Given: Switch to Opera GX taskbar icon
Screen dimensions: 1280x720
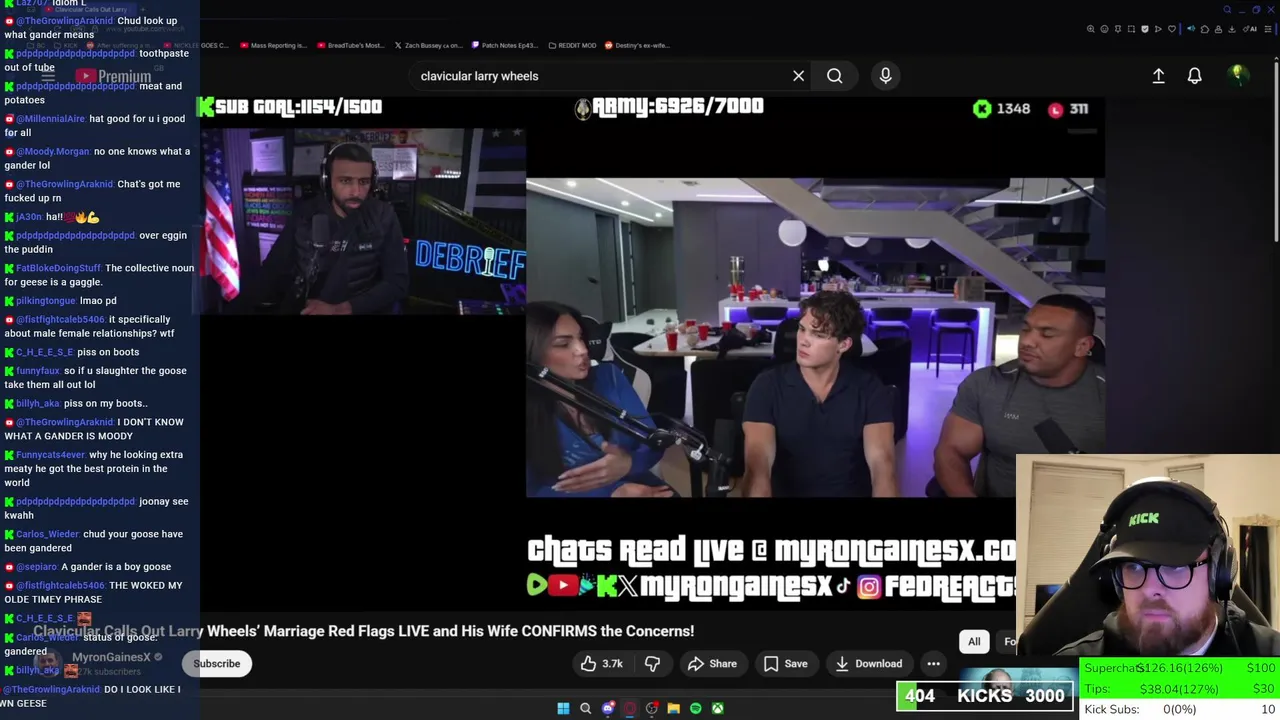Looking at the screenshot, I should 629,709.
